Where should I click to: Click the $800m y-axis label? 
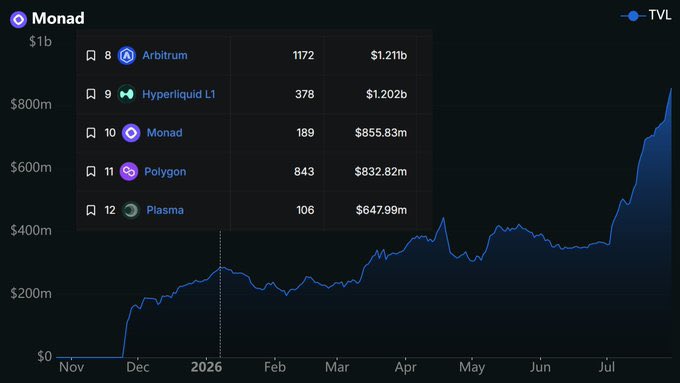(31, 105)
